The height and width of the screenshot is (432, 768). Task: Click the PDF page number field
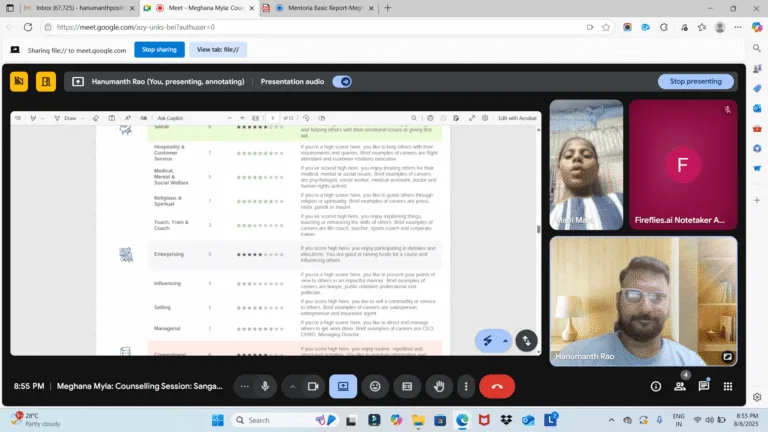(272, 118)
